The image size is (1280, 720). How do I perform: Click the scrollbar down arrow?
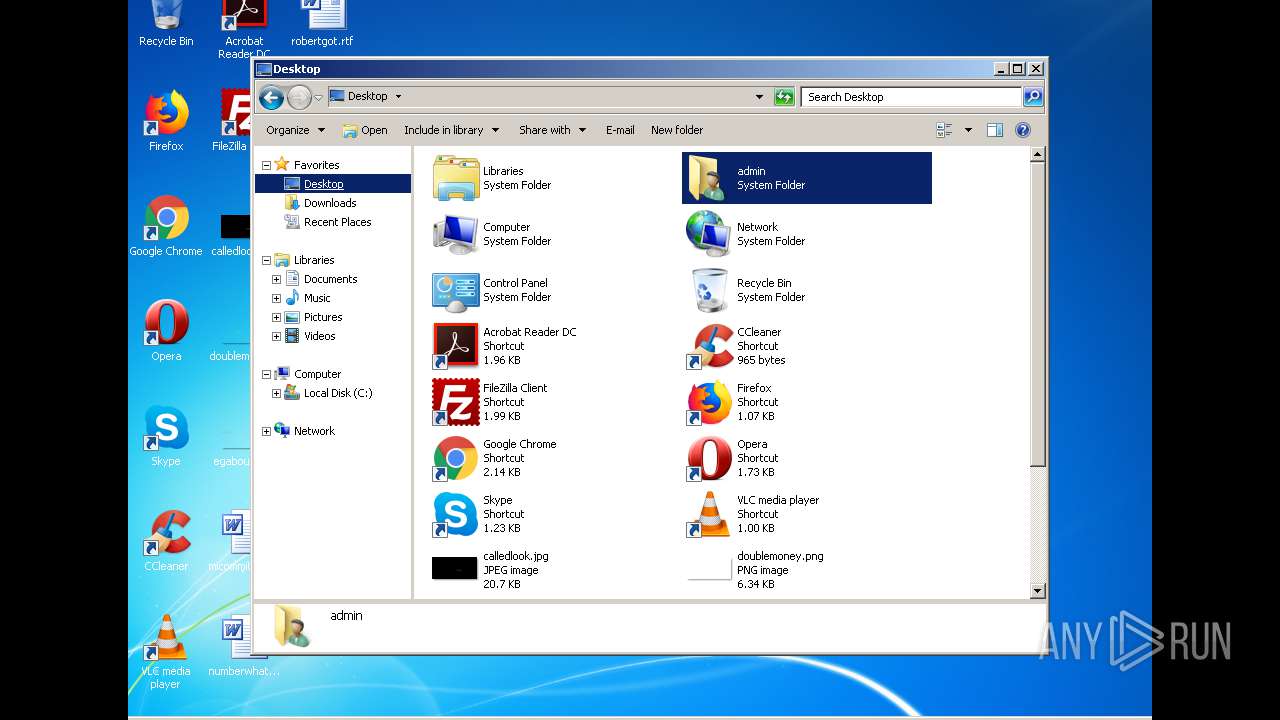[x=1037, y=591]
